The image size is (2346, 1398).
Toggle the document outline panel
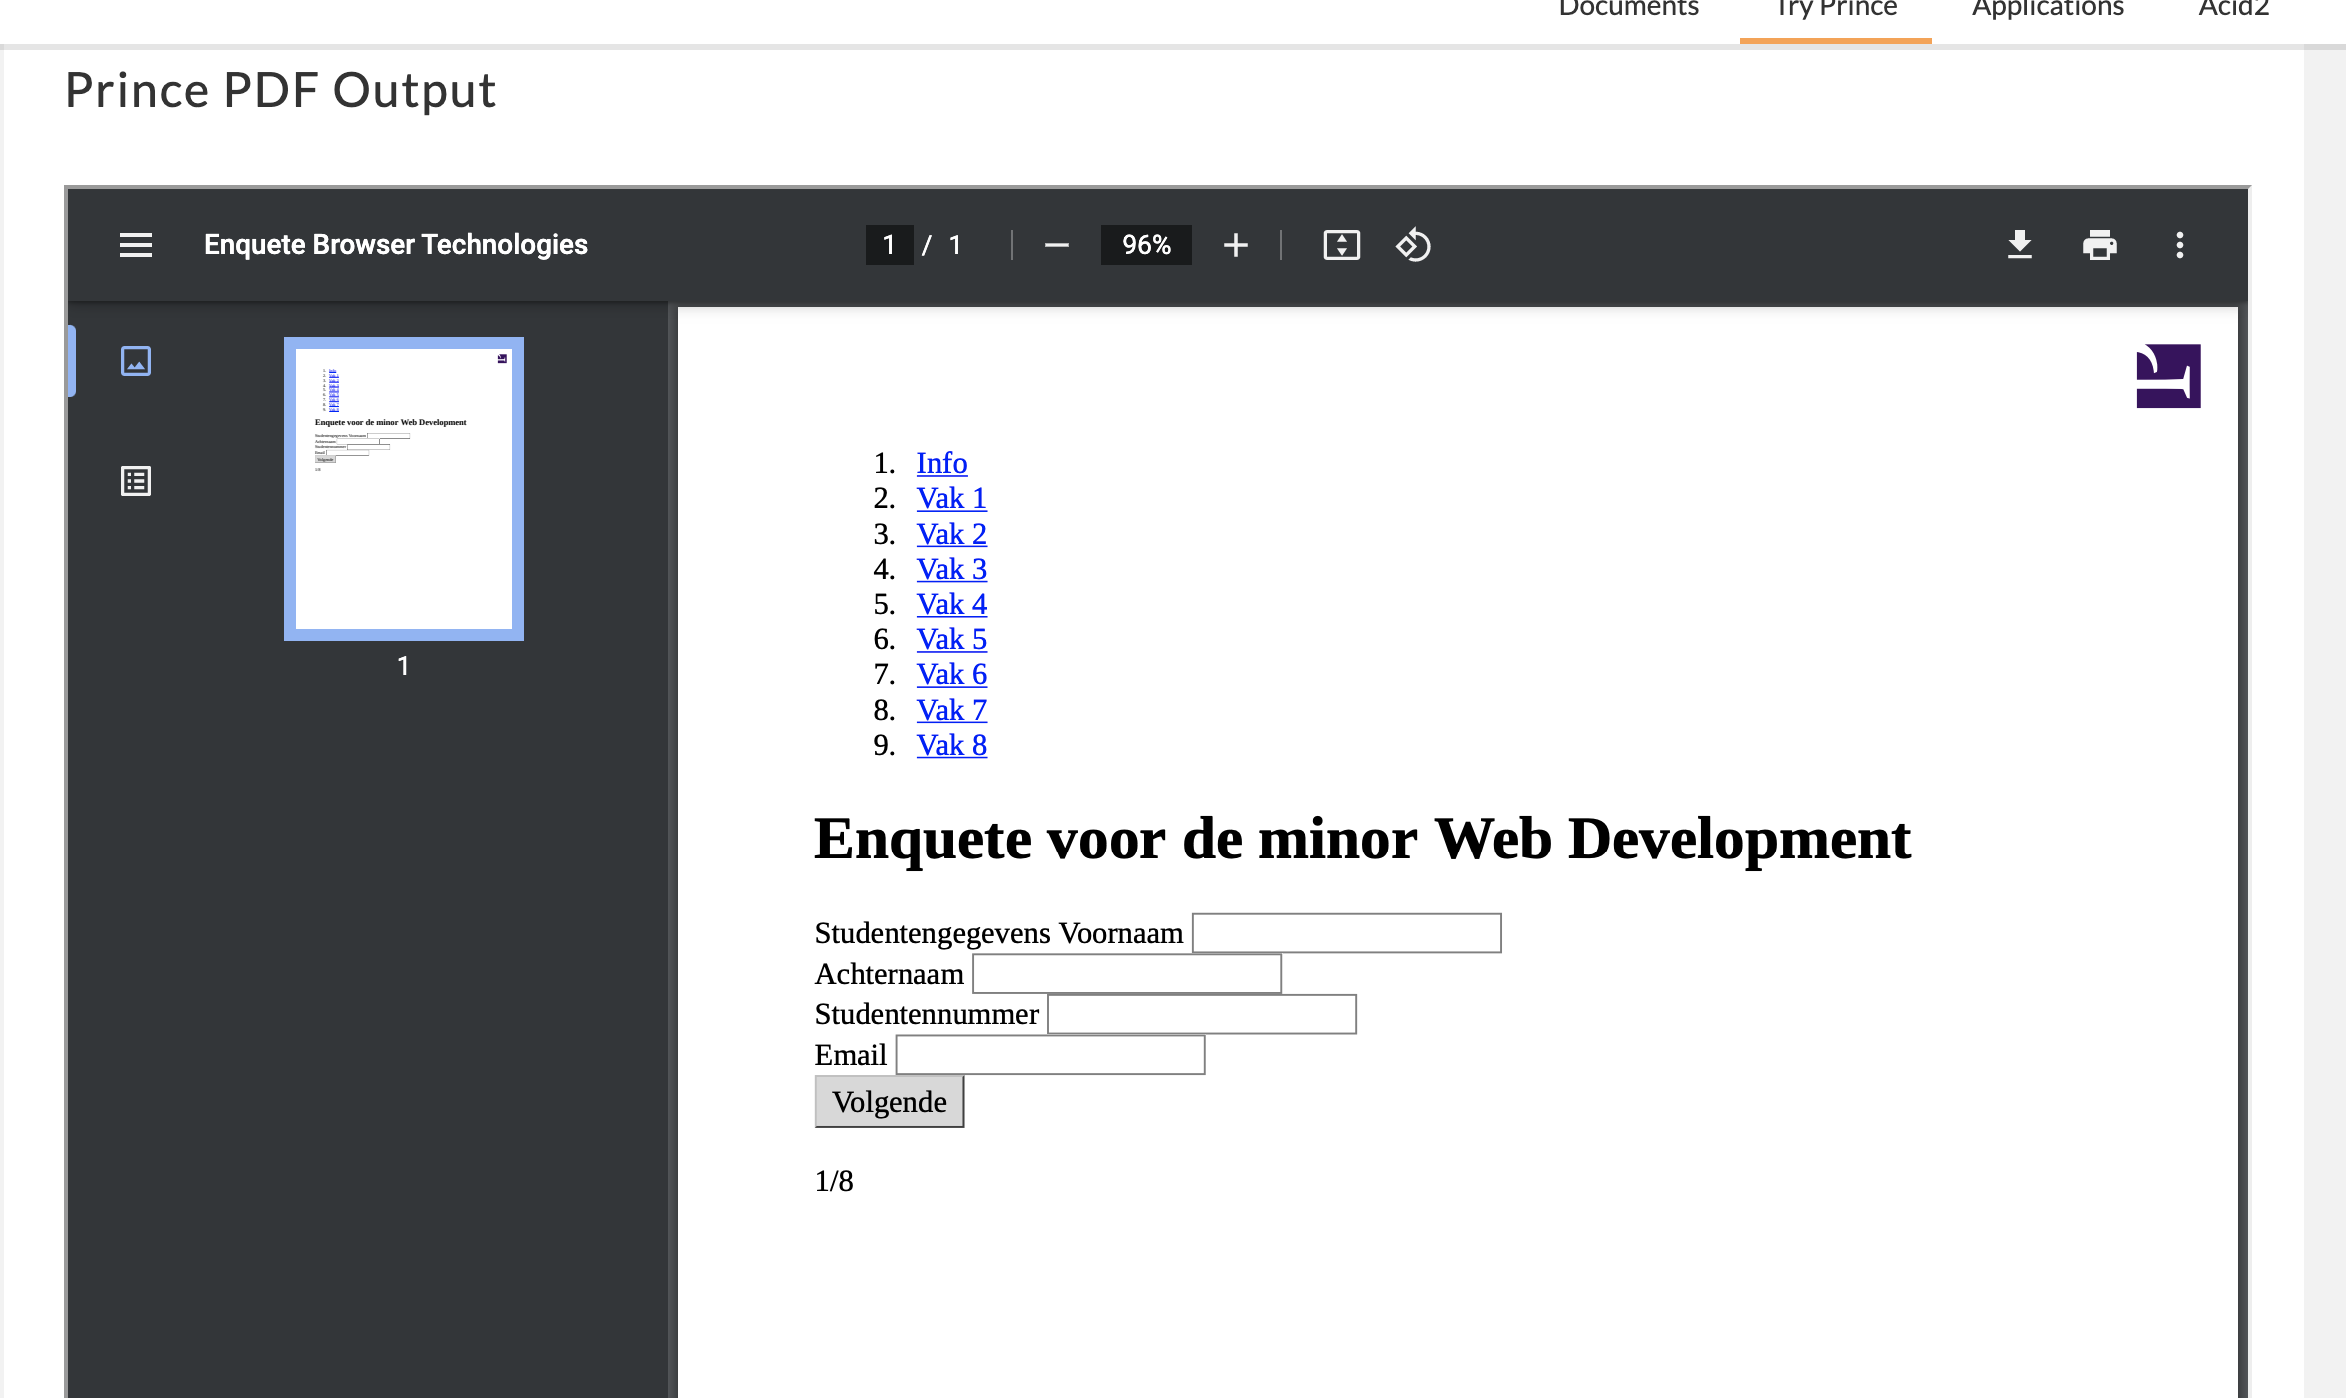coord(136,481)
